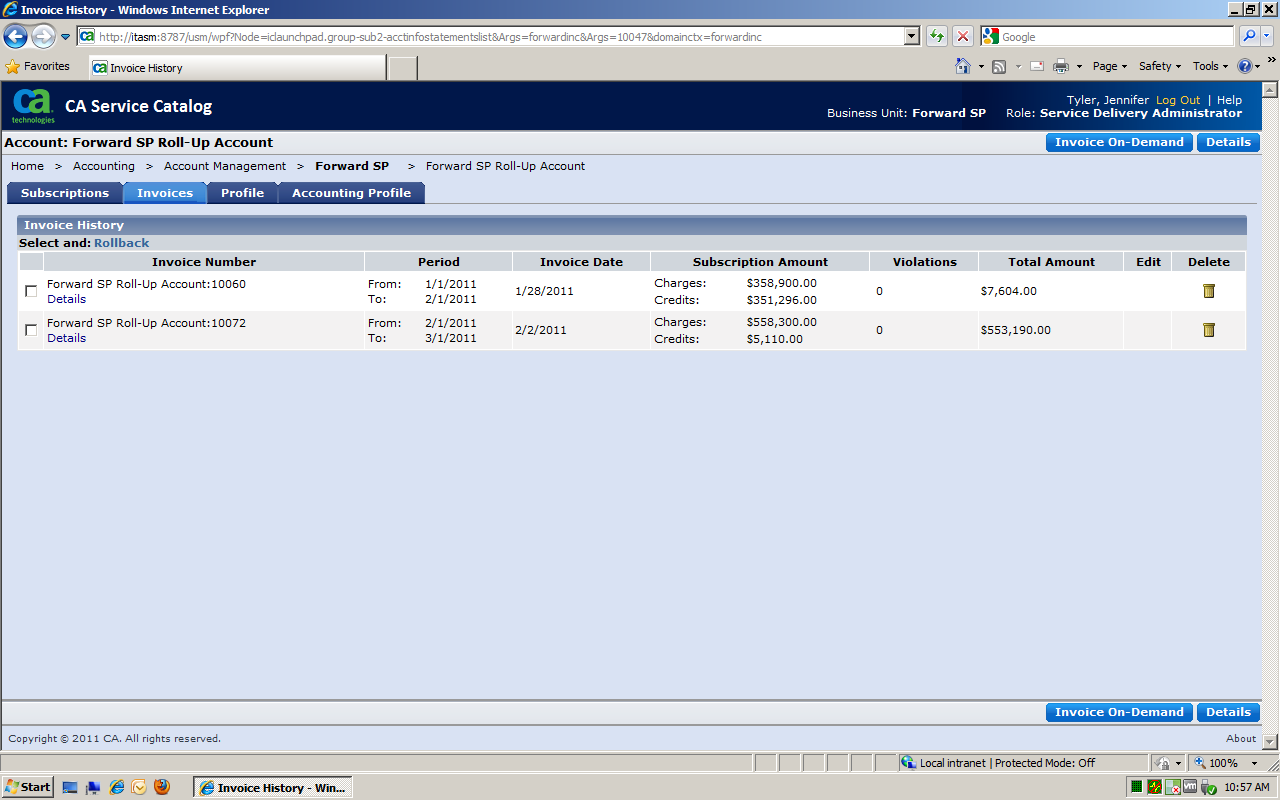Click the Help link in header
Screen dimensions: 1280x800
click(1229, 100)
